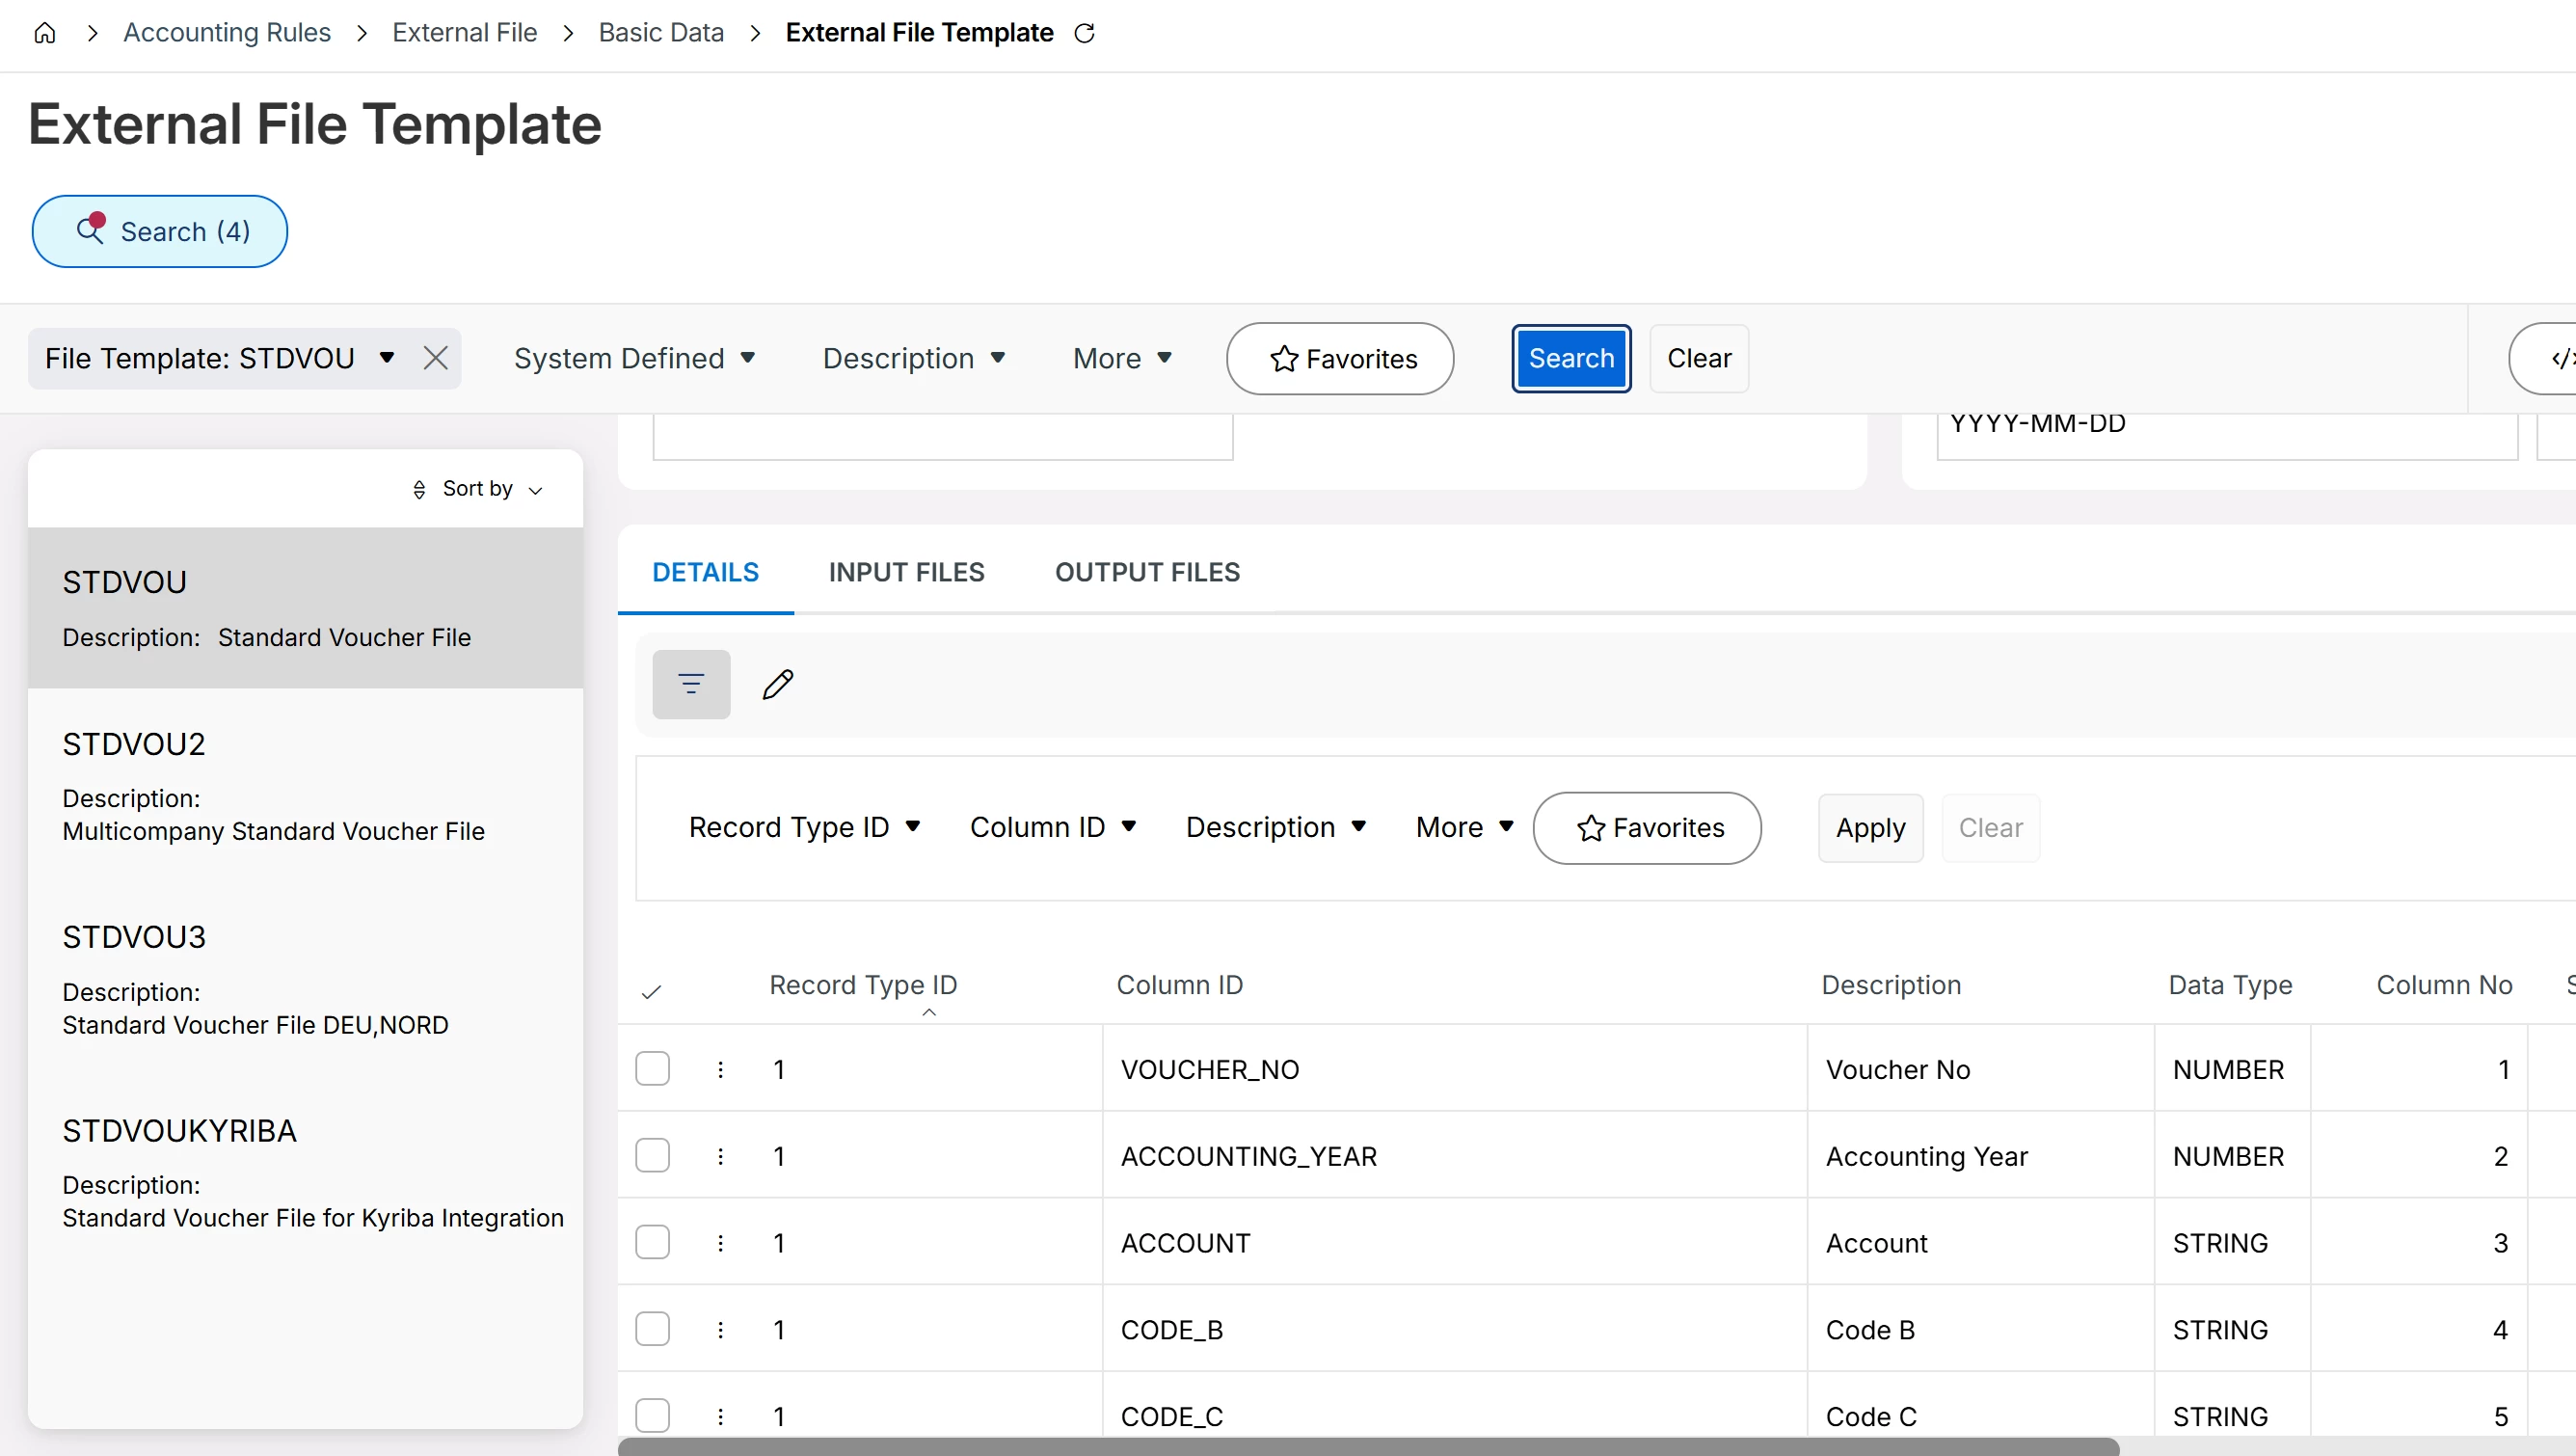Expand the Record Type ID filter dropdown
The height and width of the screenshot is (1456, 2576).
click(804, 827)
